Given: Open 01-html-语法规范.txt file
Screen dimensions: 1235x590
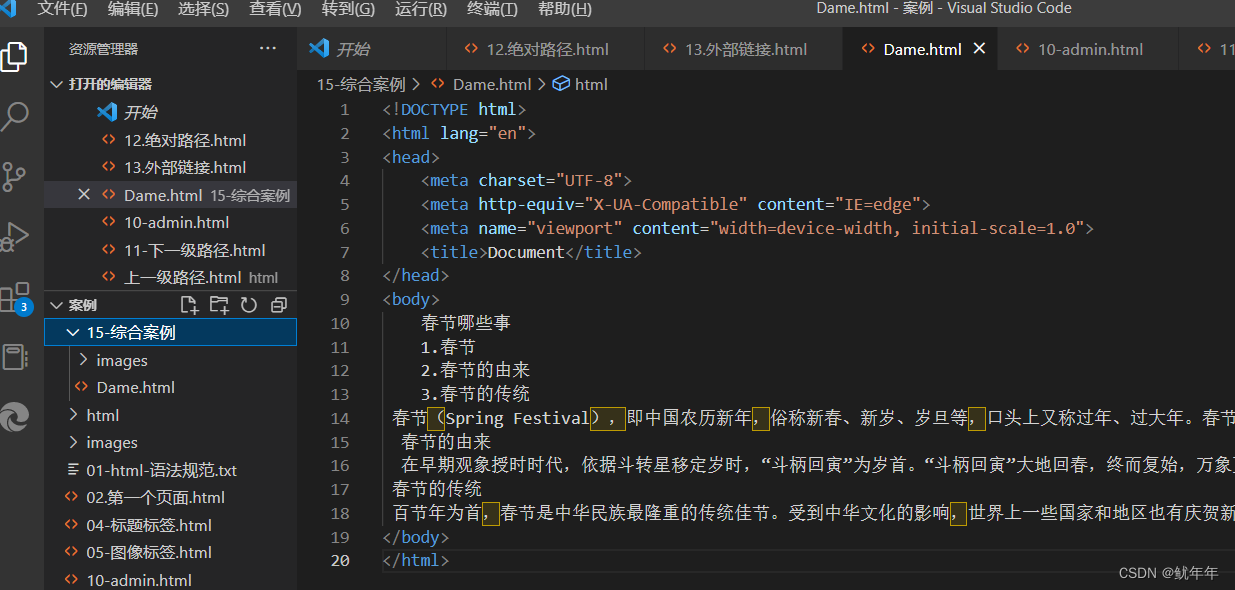Looking at the screenshot, I should [x=171, y=470].
